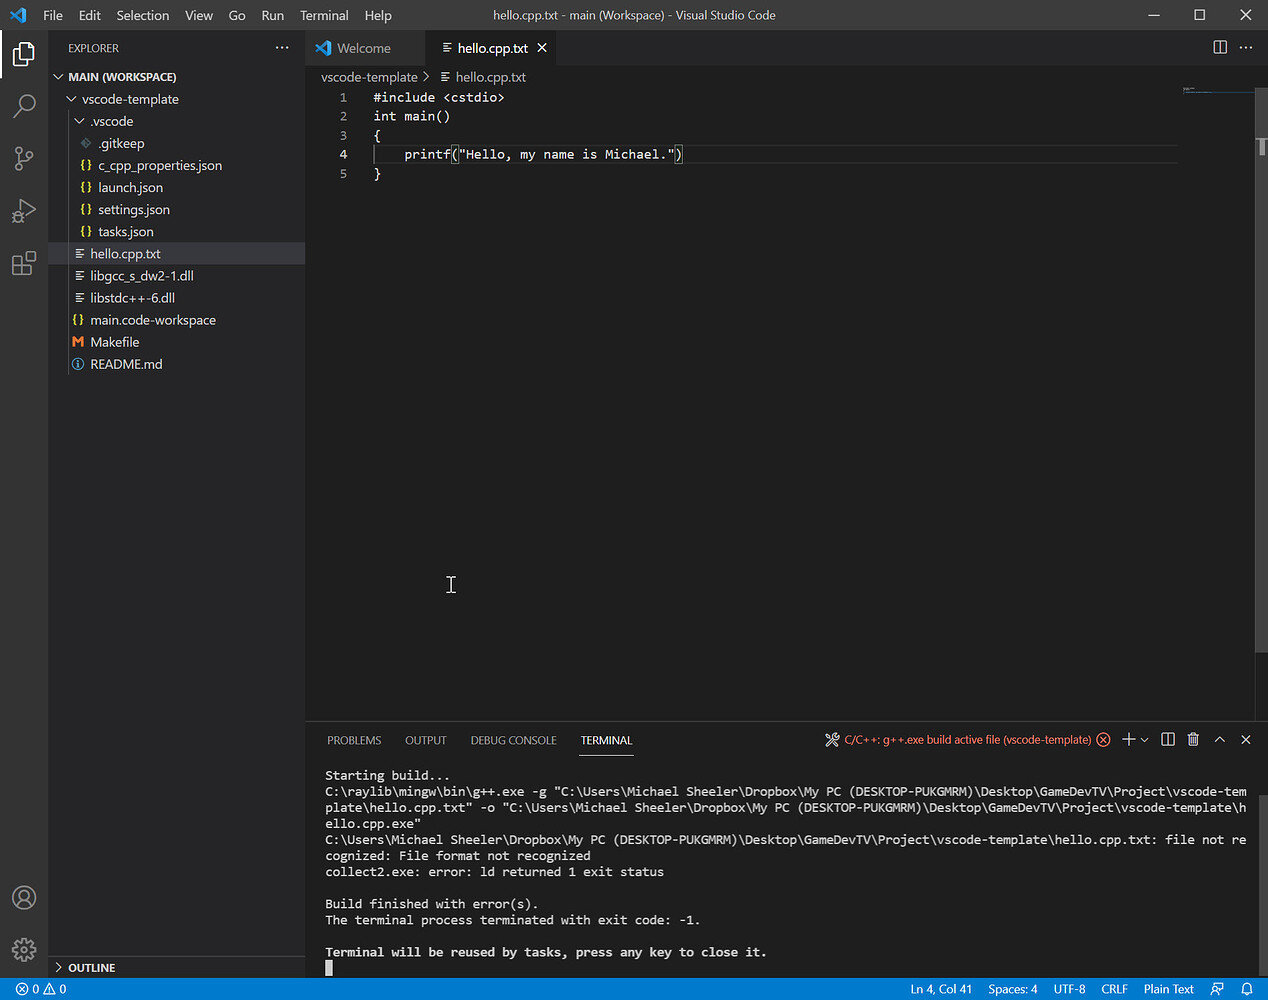Viewport: 1268px width, 1000px height.
Task: Toggle notifications via the bell icon
Action: [x=1248, y=988]
